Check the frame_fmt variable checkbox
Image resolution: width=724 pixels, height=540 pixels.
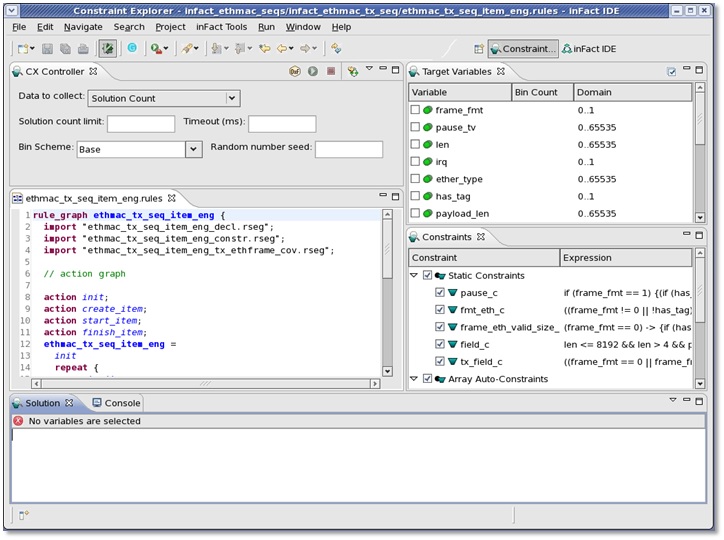coord(416,110)
